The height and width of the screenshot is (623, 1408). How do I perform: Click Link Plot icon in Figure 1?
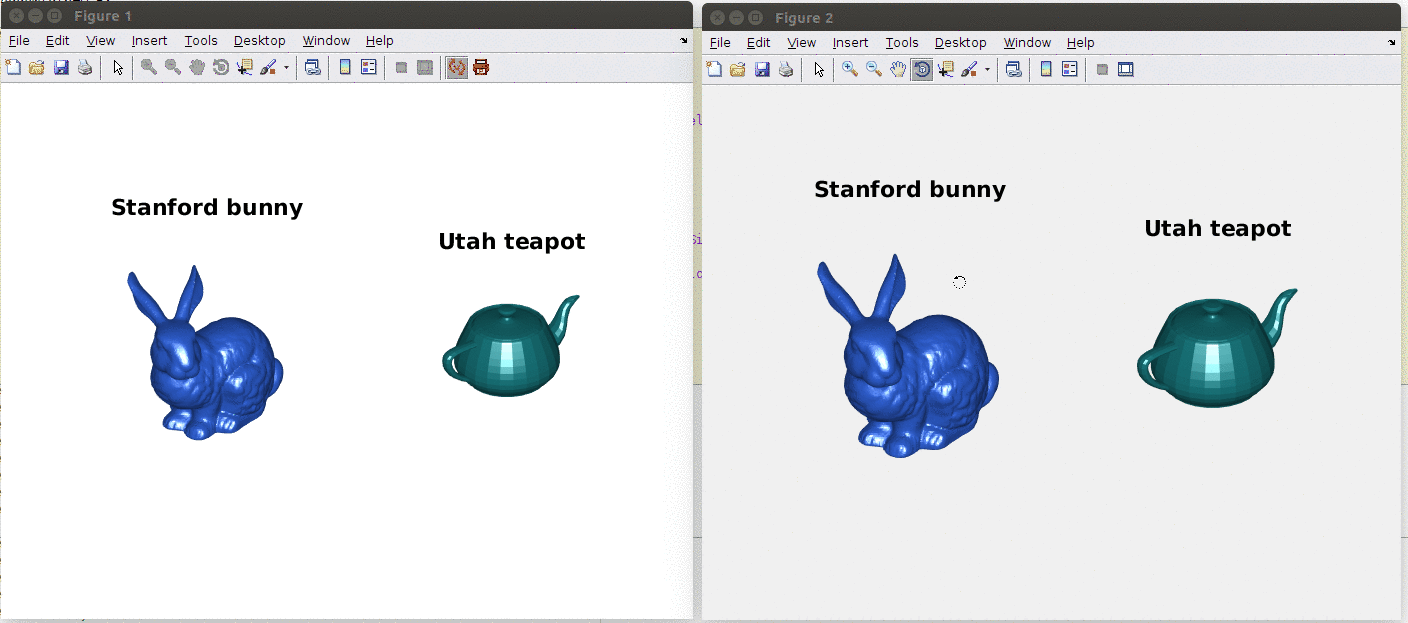[x=313, y=68]
